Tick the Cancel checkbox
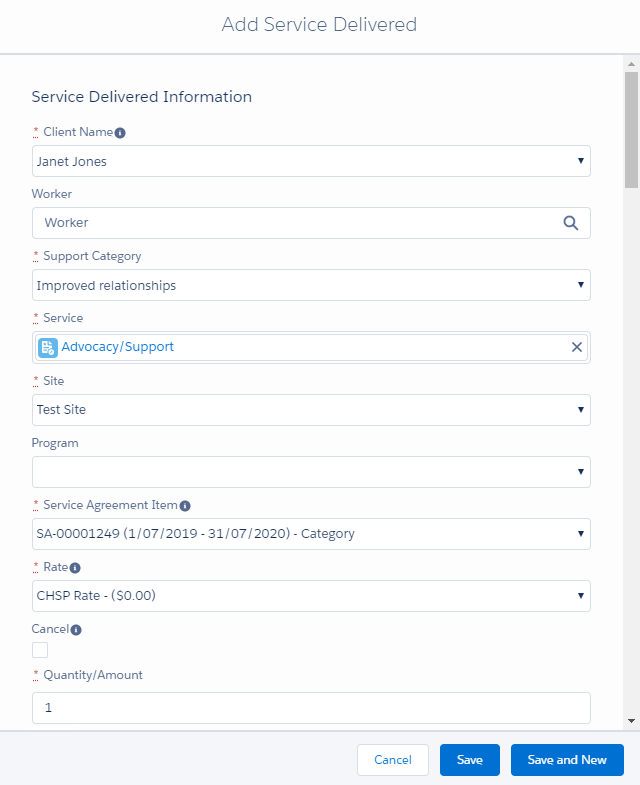640x785 pixels. pyautogui.click(x=40, y=650)
